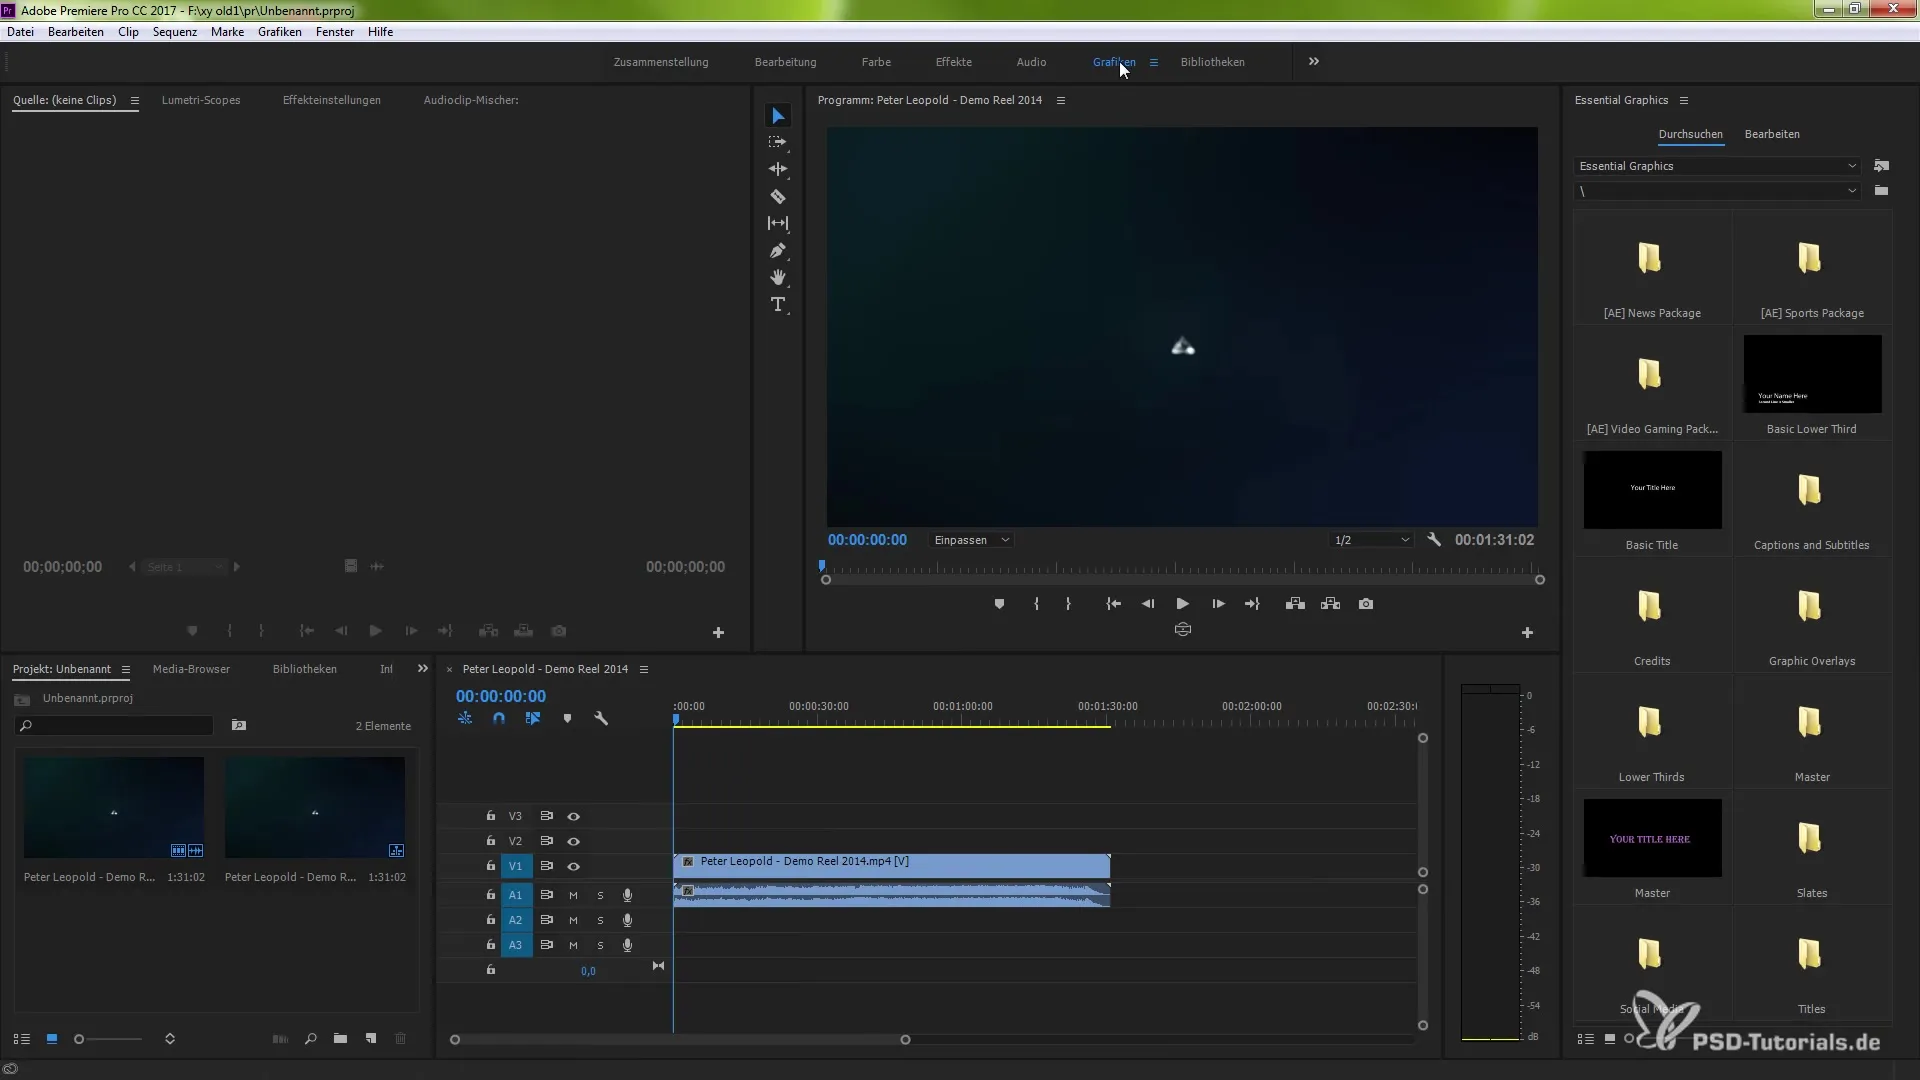Select the Pen tool
The height and width of the screenshot is (1080, 1920).
tap(778, 251)
